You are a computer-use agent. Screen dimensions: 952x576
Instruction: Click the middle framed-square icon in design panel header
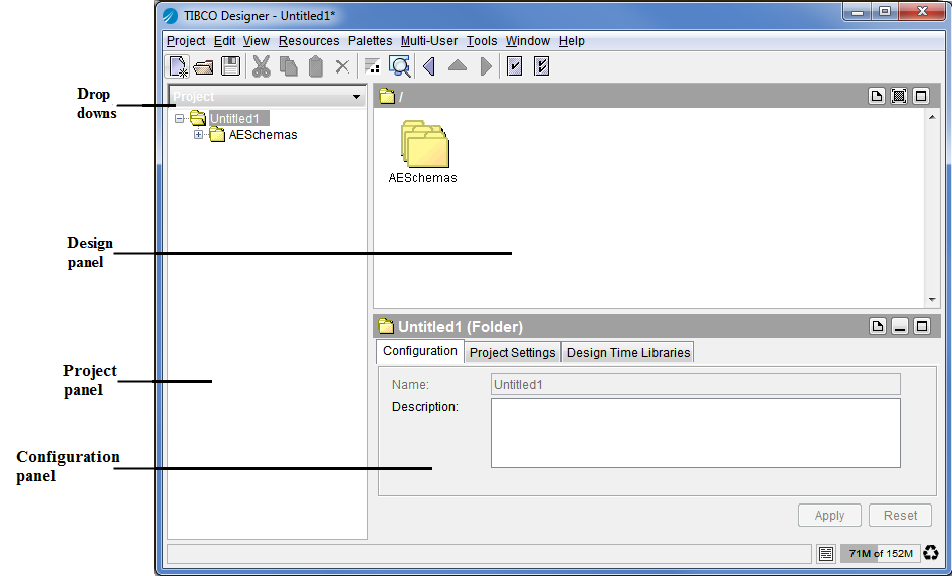899,96
